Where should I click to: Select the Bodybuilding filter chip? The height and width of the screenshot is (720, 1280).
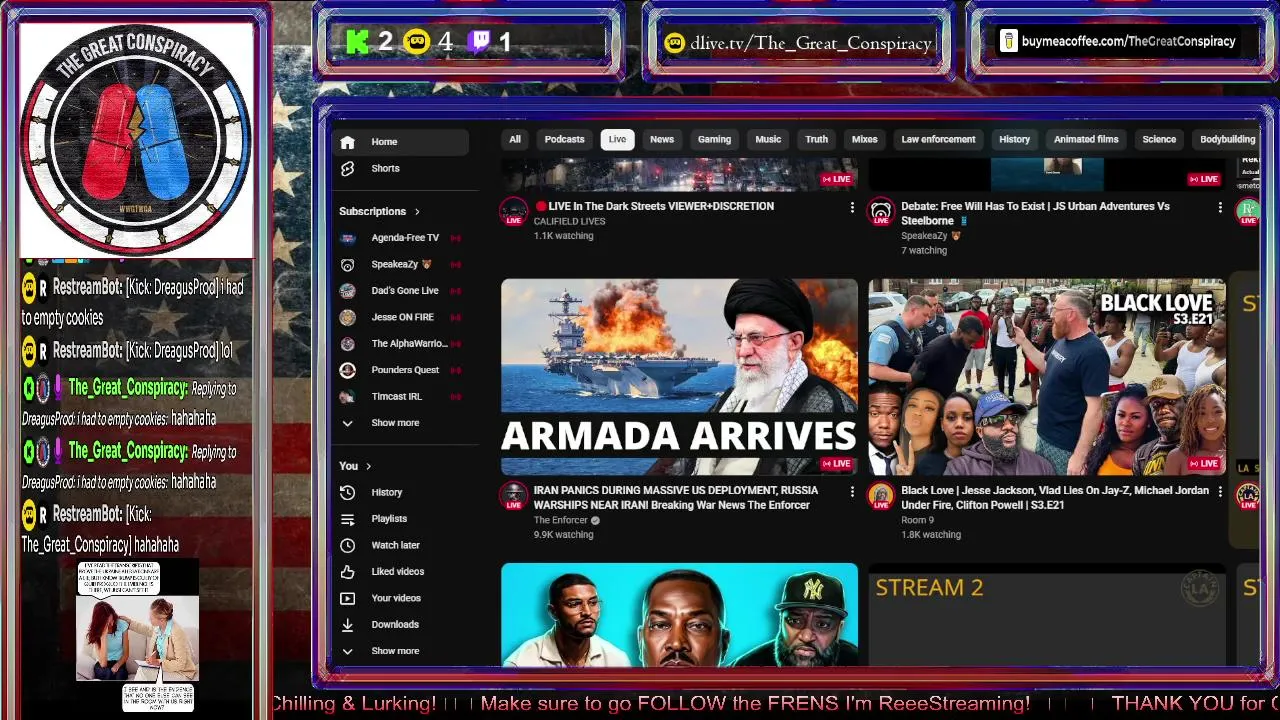click(x=1227, y=139)
